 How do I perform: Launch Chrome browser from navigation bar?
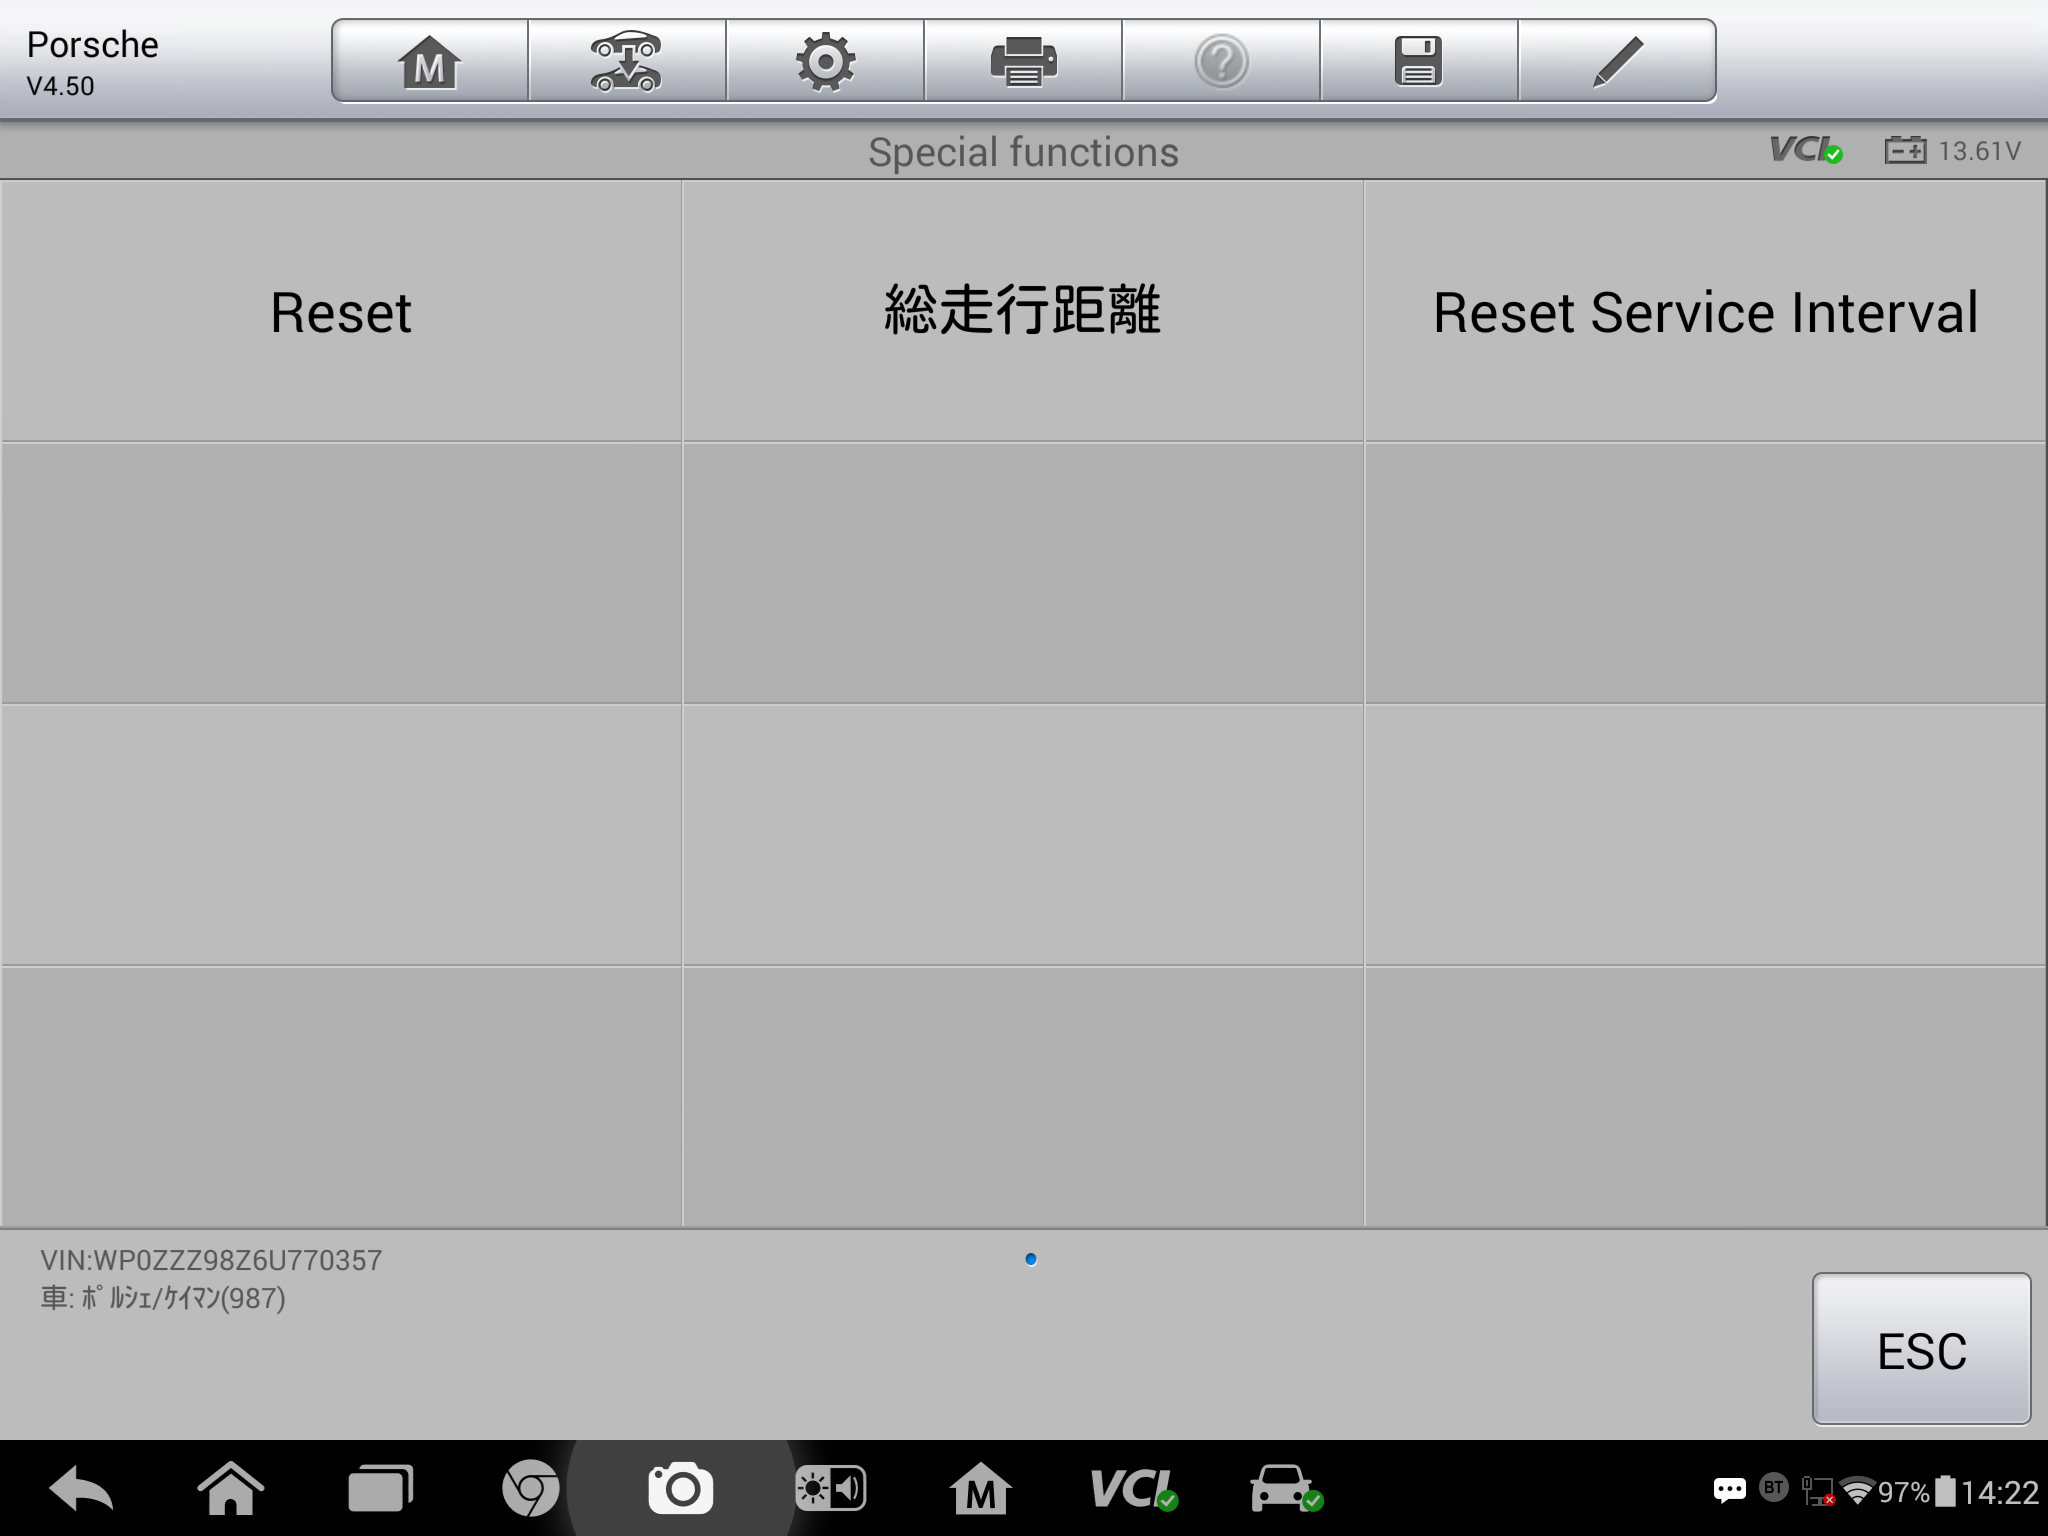[531, 1489]
